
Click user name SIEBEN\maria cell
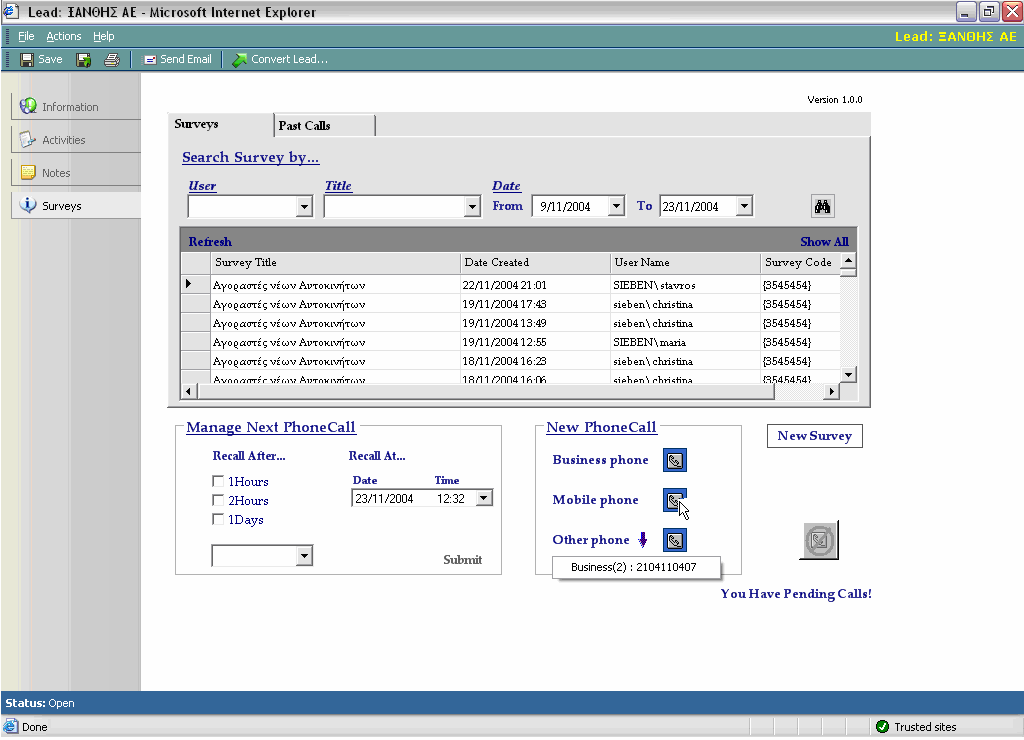[685, 342]
